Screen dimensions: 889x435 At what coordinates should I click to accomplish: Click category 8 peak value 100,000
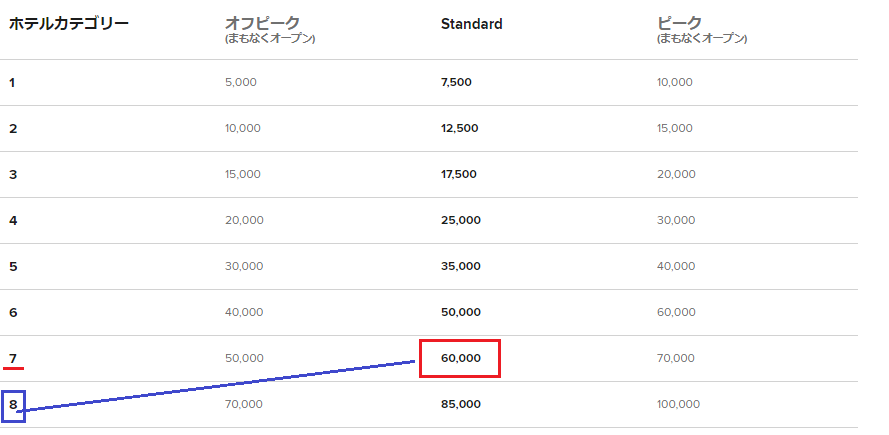[x=679, y=404]
